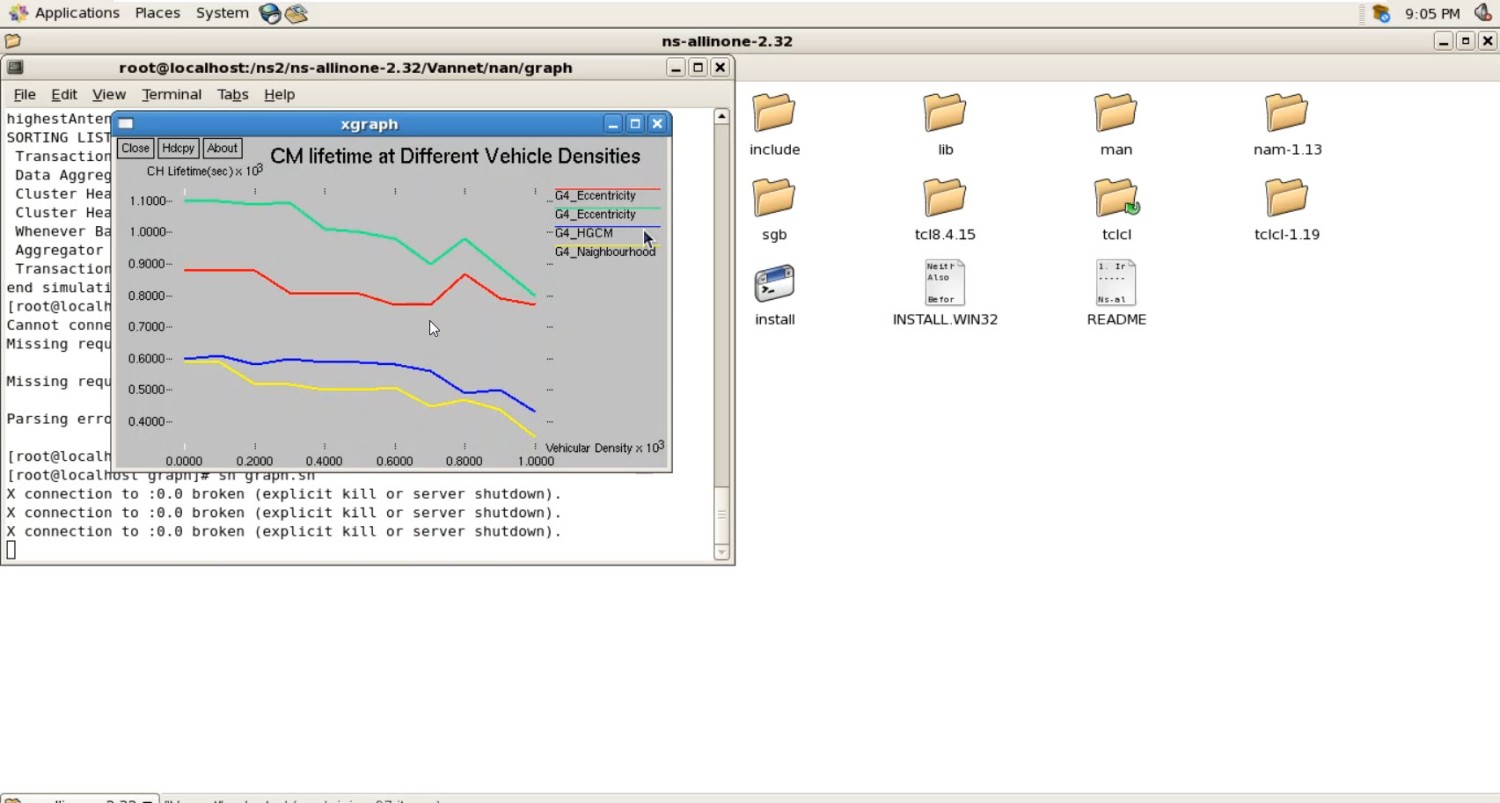Click the terminal scrollbar down arrow
Screen dimensions: 1500x803
point(722,552)
